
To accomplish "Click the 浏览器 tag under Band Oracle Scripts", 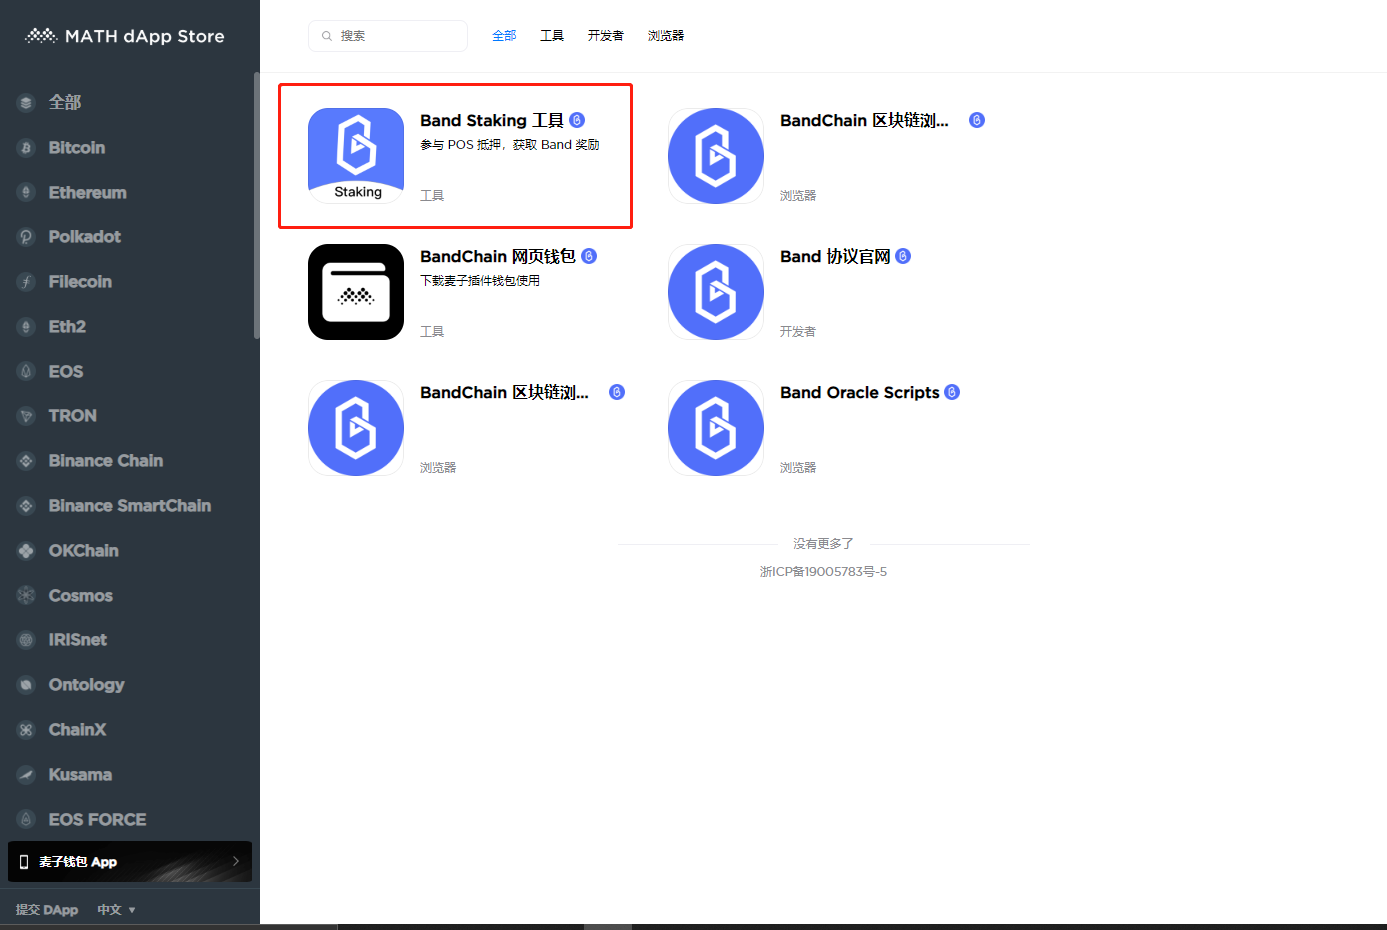I will pyautogui.click(x=798, y=468).
